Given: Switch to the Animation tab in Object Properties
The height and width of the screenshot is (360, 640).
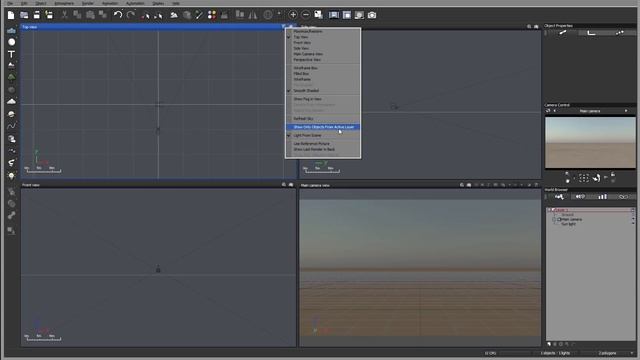Looking at the screenshot, I should 620,33.
